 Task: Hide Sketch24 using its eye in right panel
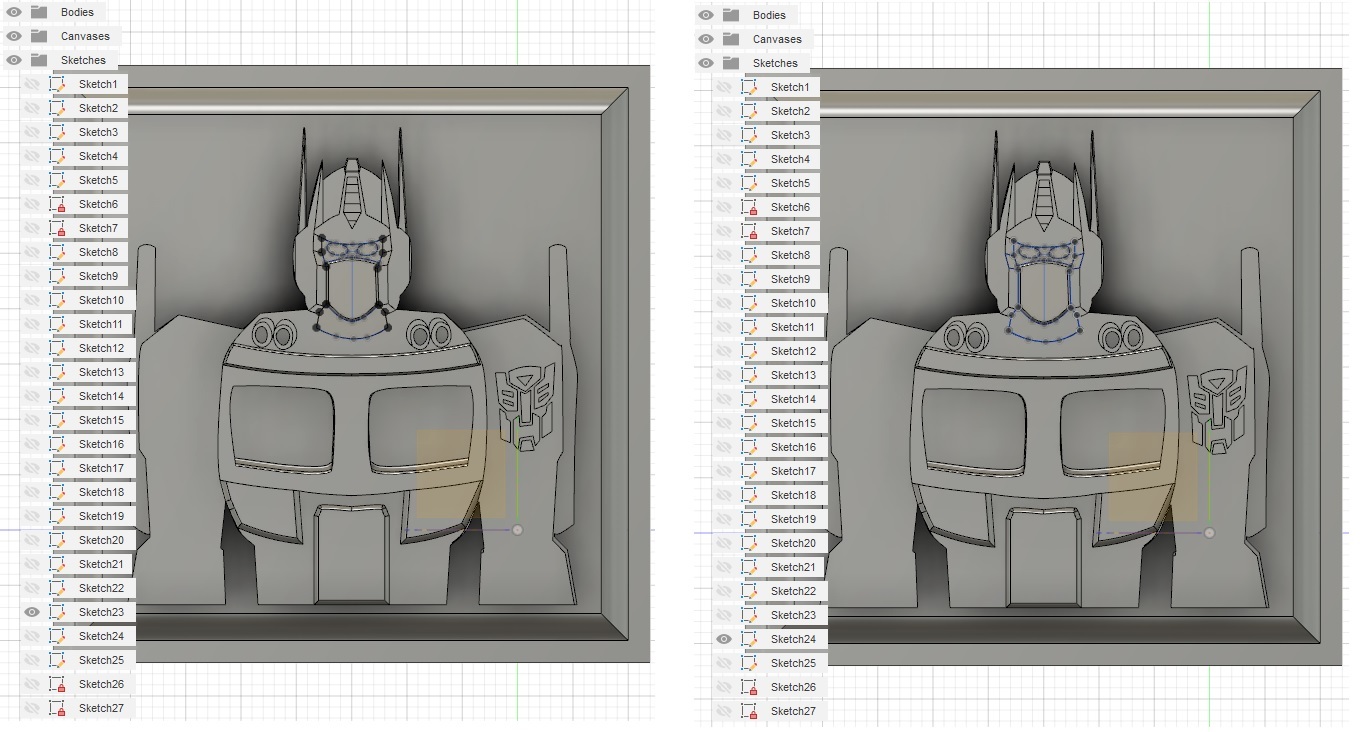[724, 639]
